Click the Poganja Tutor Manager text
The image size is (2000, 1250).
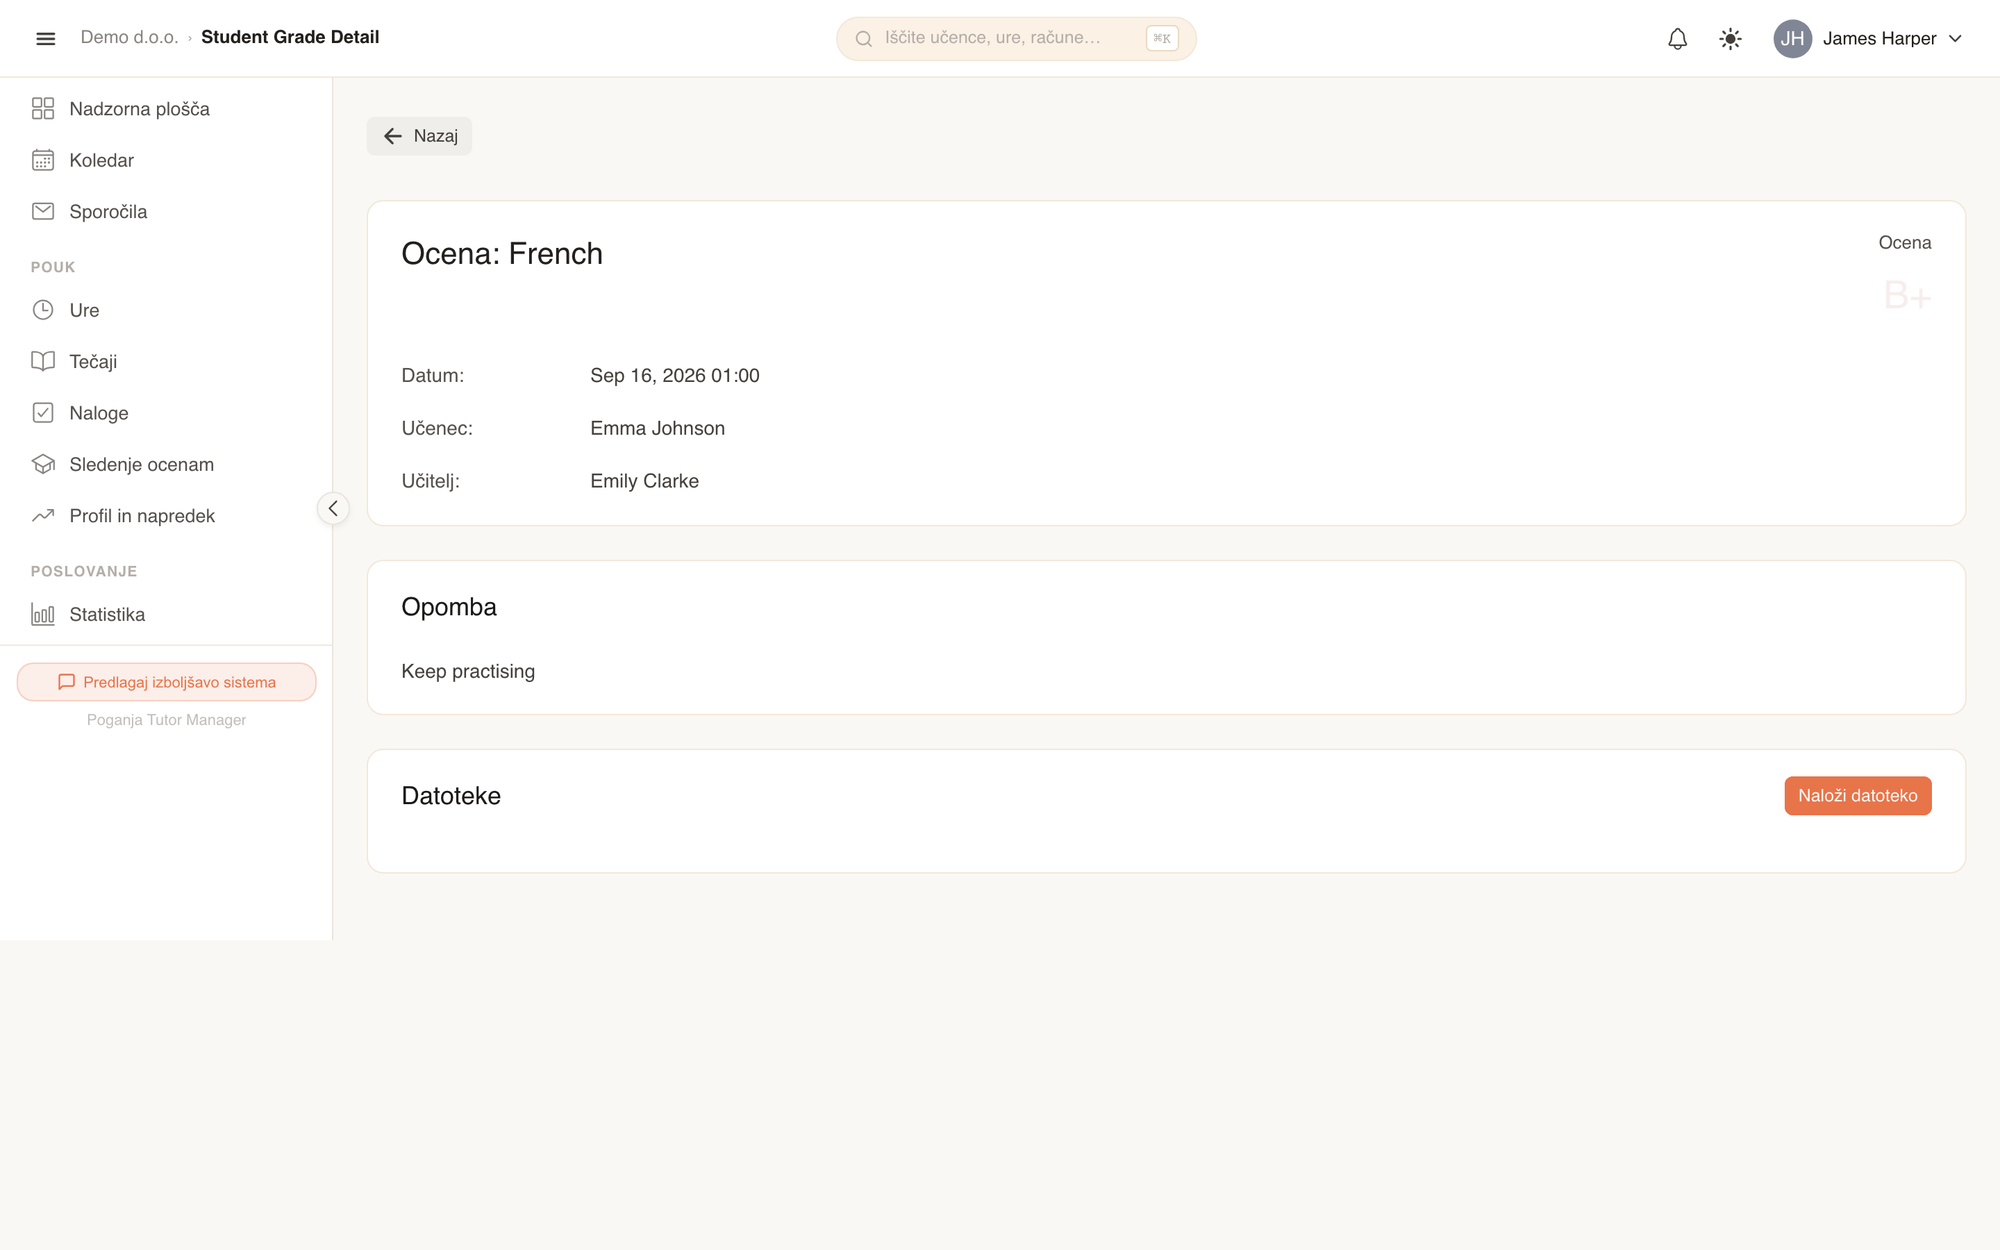(x=166, y=720)
